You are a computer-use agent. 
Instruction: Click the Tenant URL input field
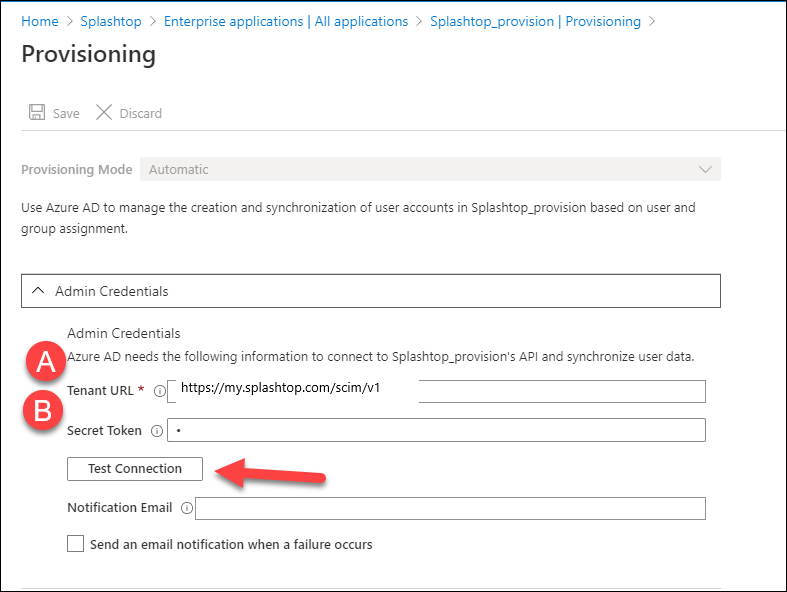pyautogui.click(x=436, y=391)
